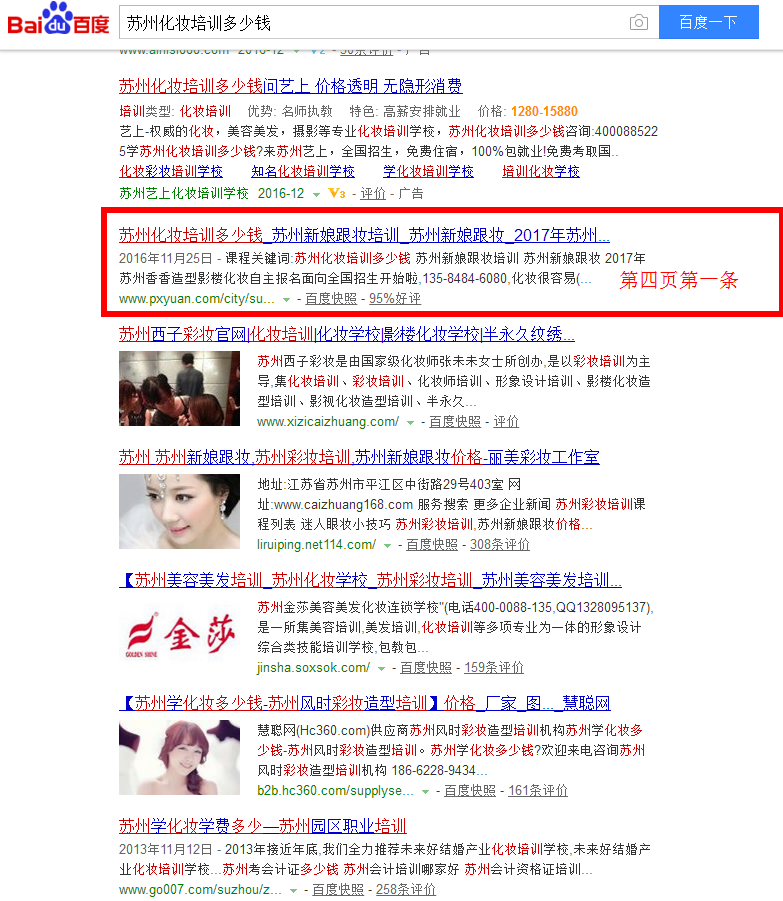Open 百度快照 for pxyuan.com result

(x=331, y=299)
